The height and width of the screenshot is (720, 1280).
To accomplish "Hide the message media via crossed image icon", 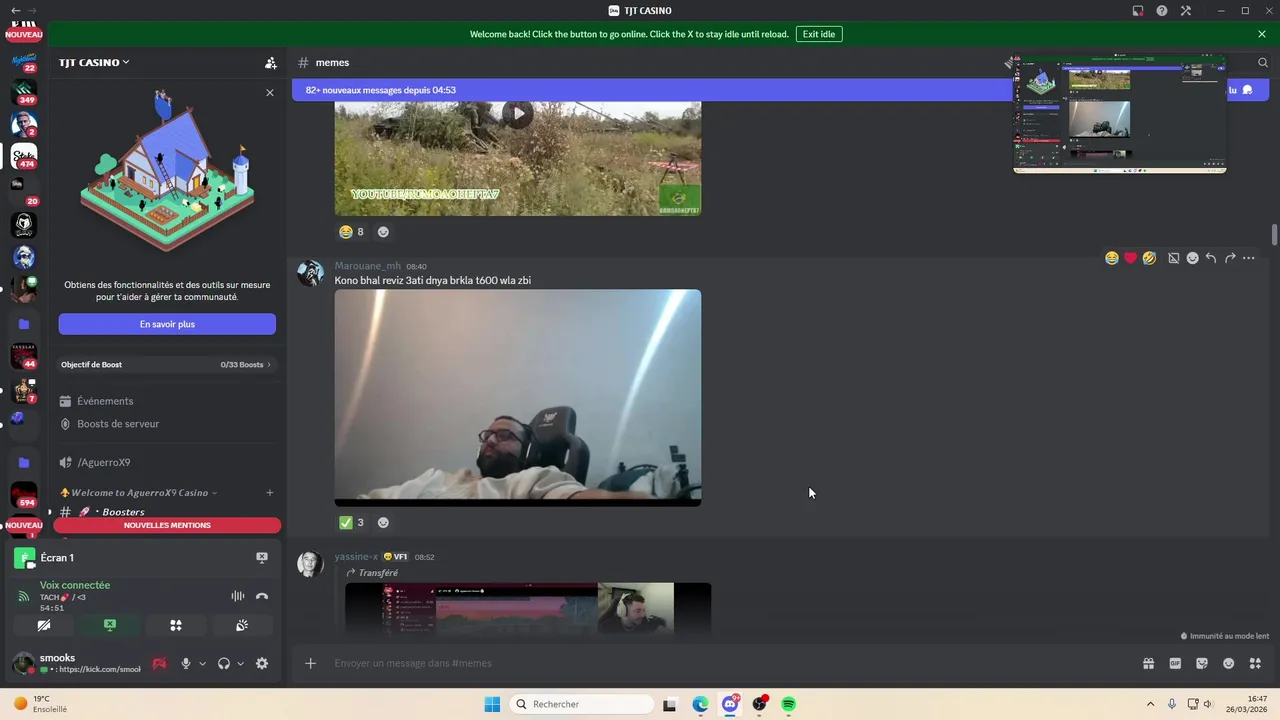I will point(1174,258).
